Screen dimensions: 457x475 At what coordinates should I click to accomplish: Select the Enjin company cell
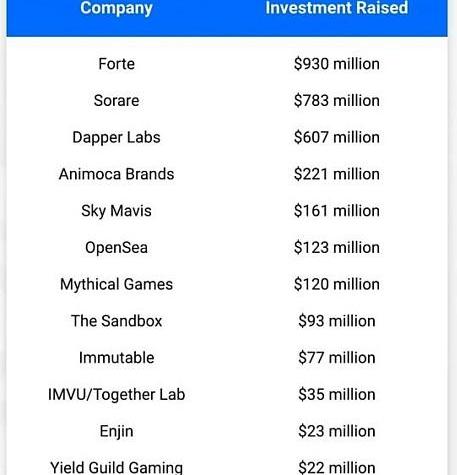coord(116,431)
